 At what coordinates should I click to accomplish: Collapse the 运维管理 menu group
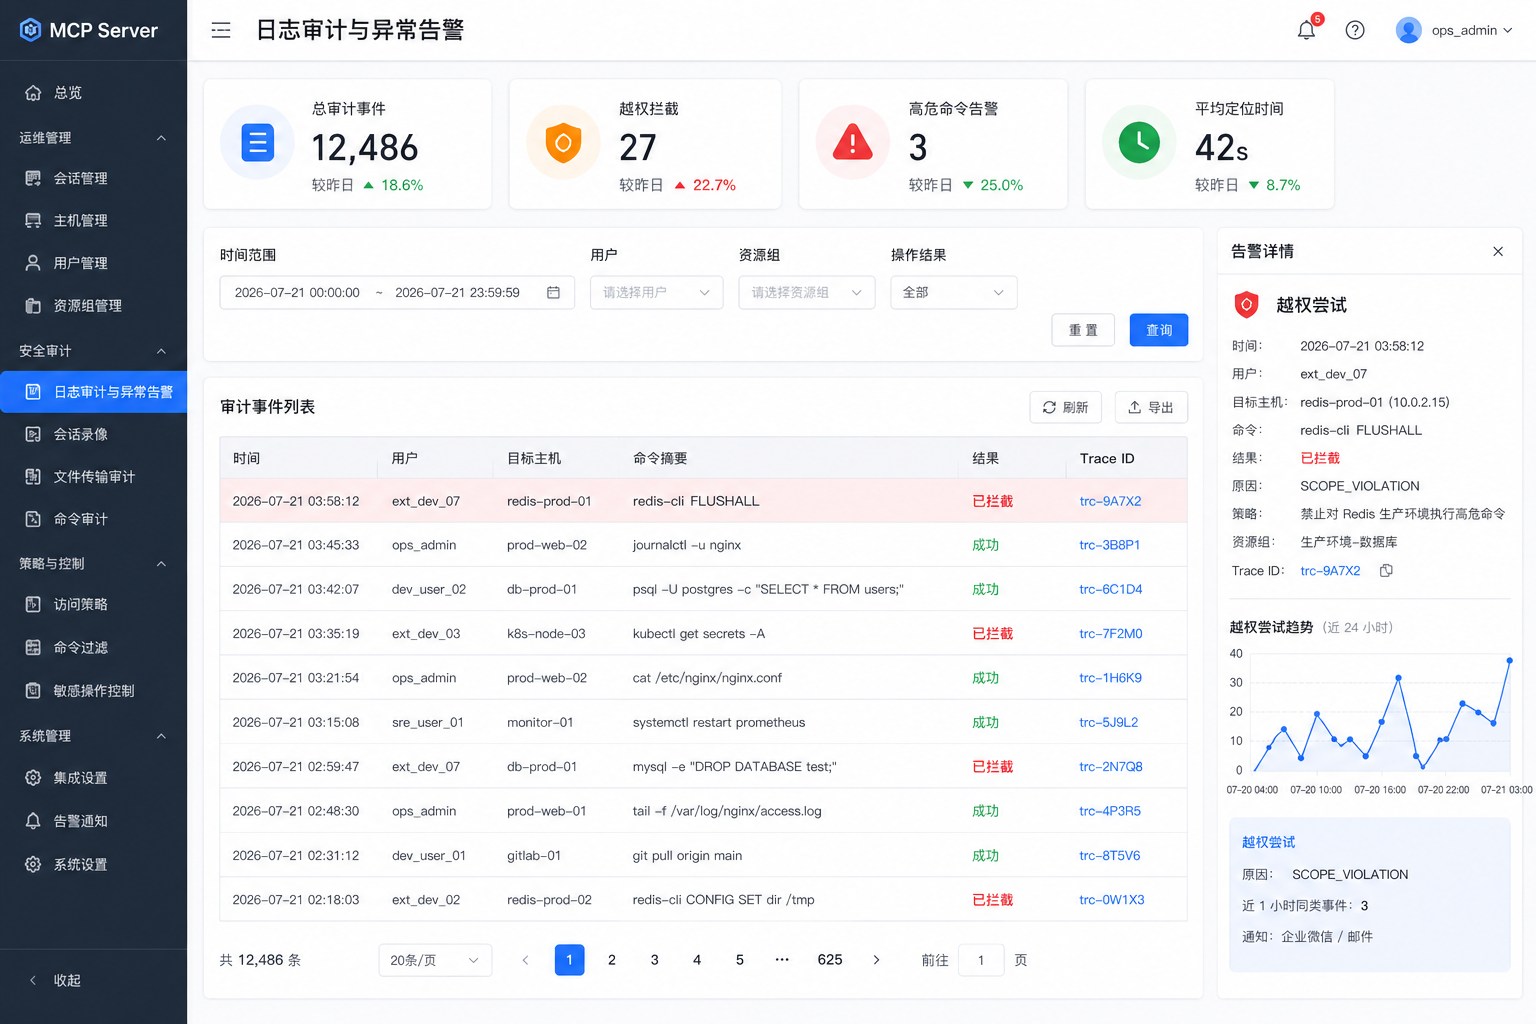tap(161, 138)
